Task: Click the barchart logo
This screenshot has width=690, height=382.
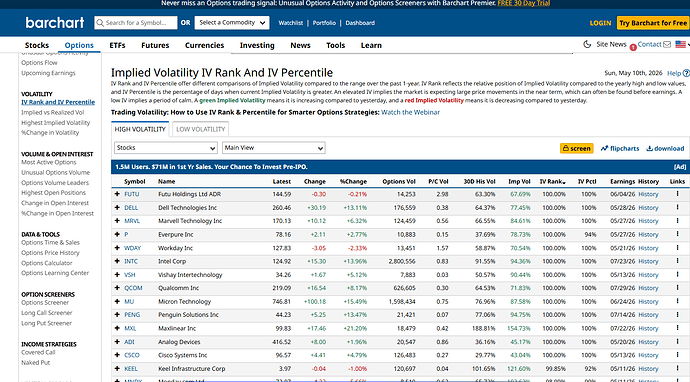Action: click(x=55, y=23)
